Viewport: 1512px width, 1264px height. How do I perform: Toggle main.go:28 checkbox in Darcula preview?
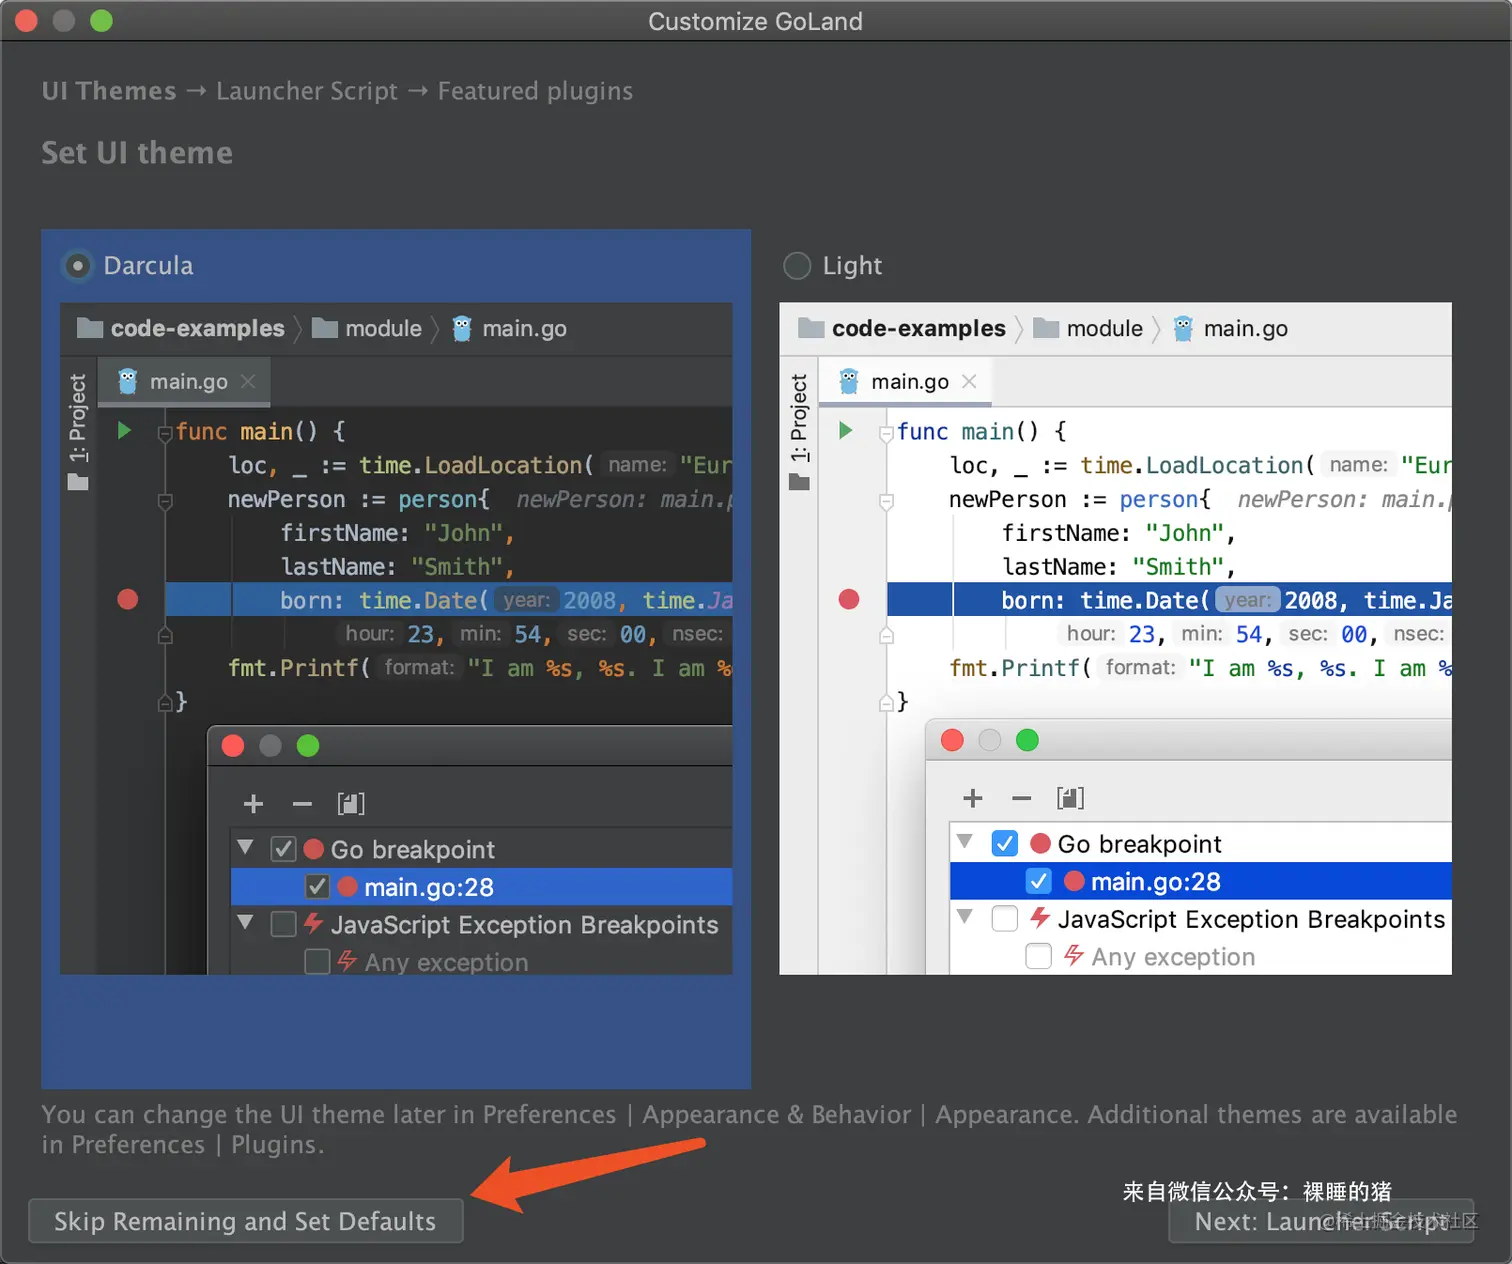(317, 887)
